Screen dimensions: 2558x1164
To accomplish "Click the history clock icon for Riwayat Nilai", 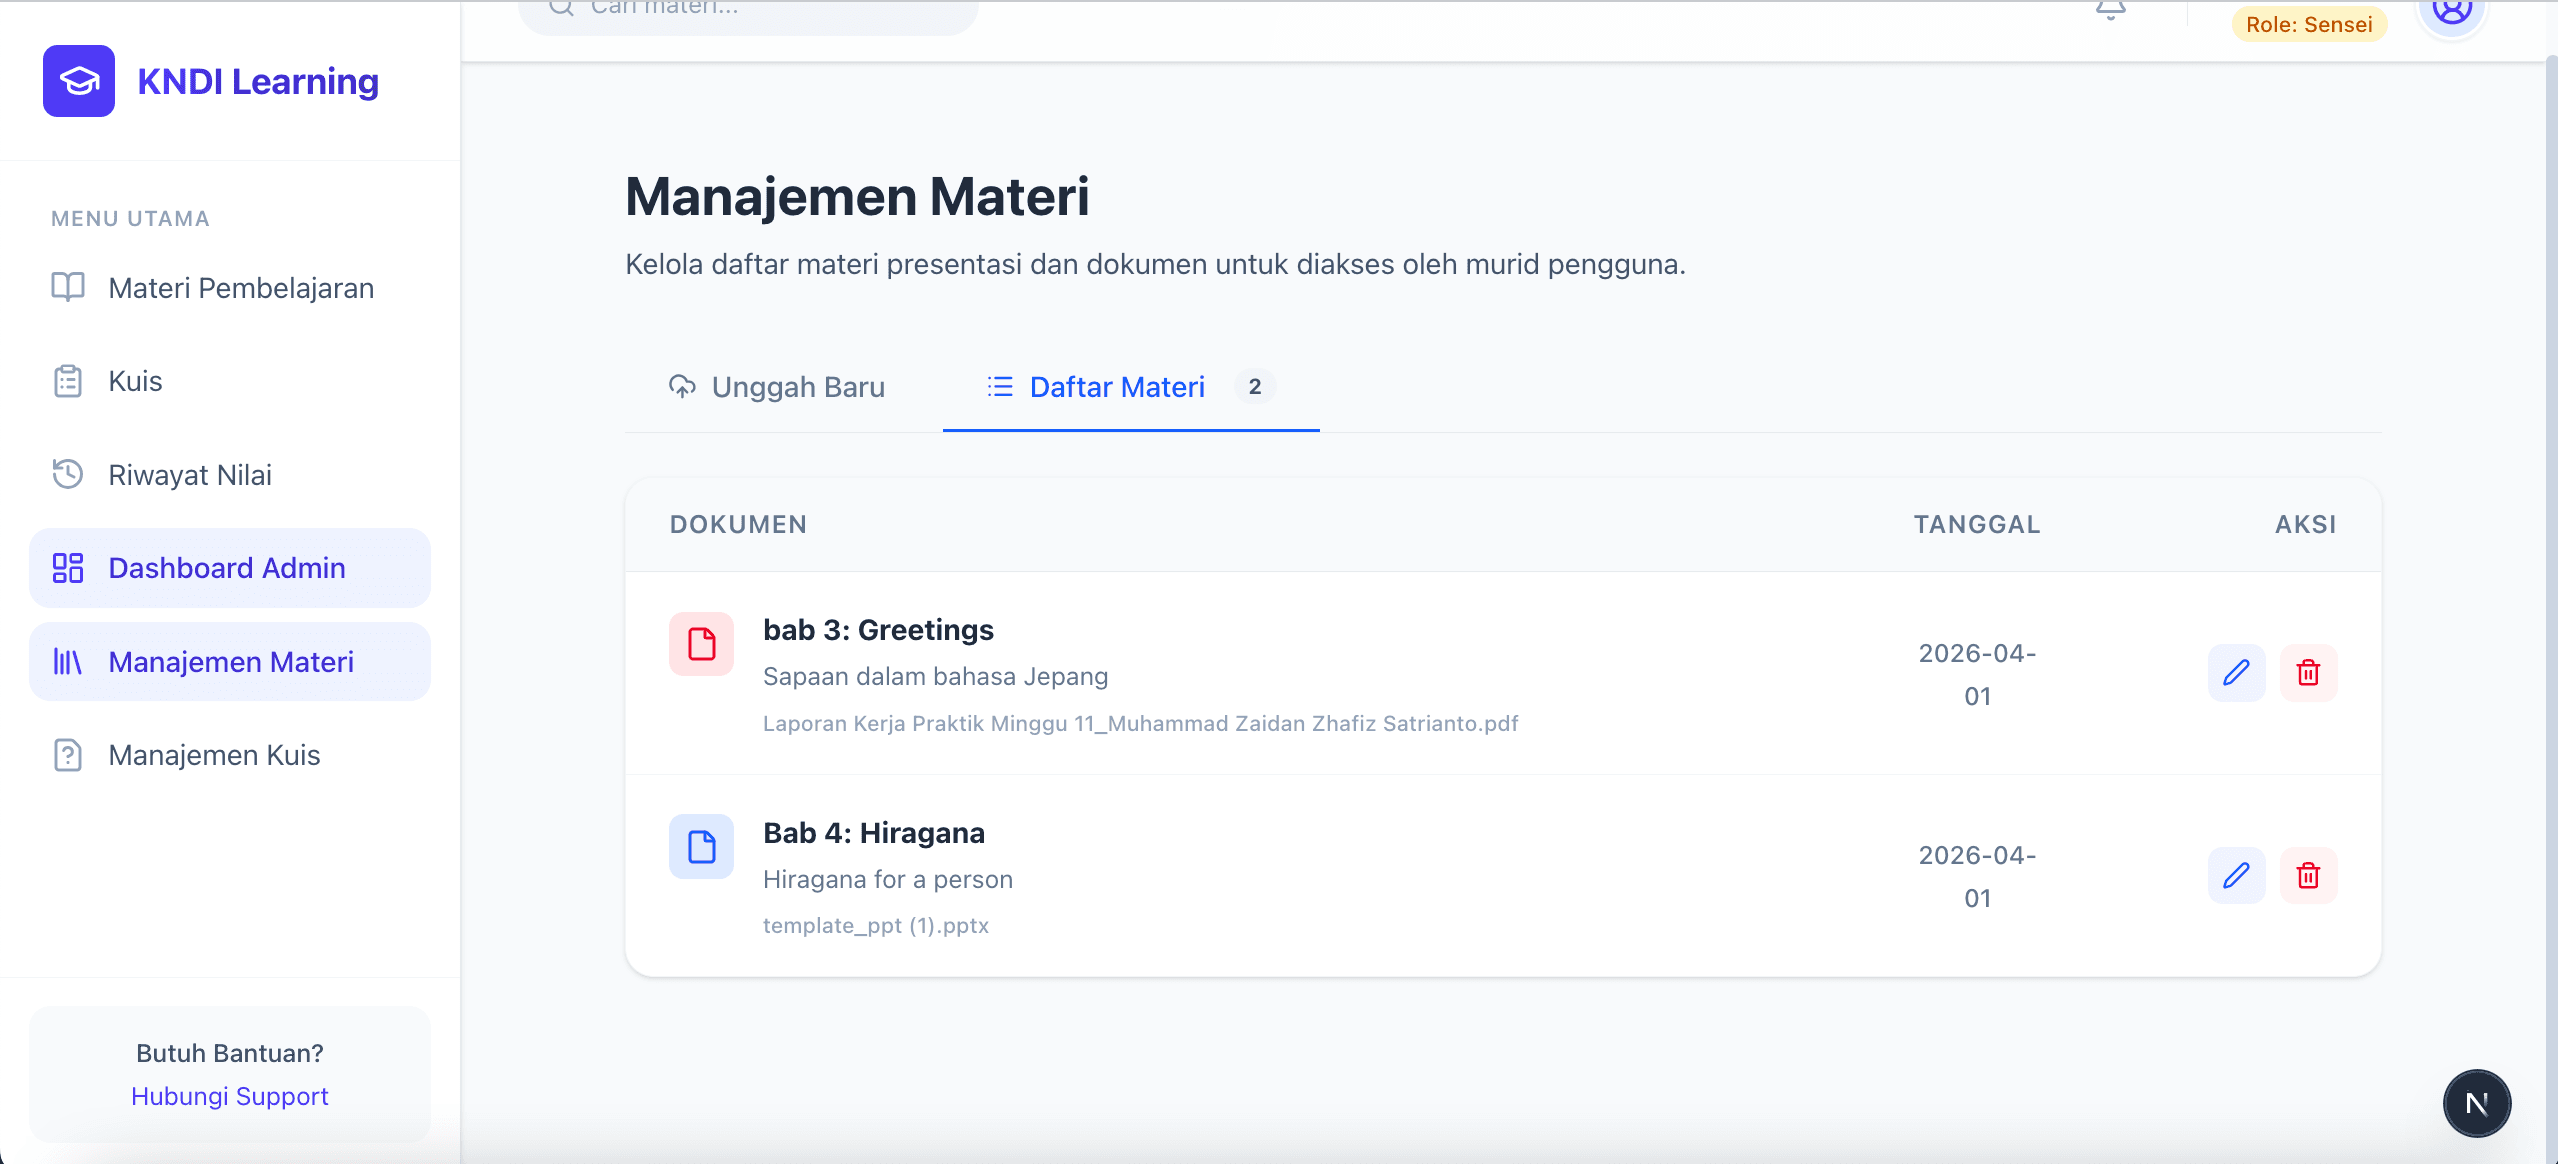I will [68, 474].
